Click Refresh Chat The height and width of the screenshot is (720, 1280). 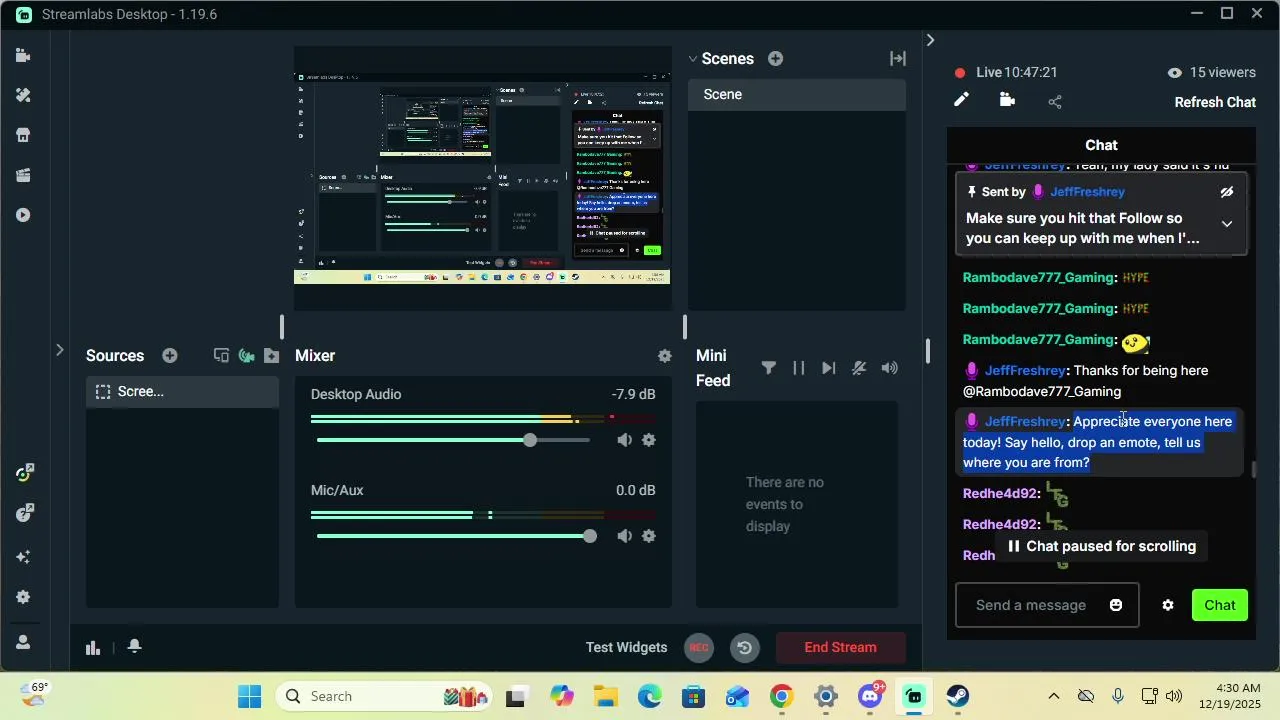coord(1215,102)
